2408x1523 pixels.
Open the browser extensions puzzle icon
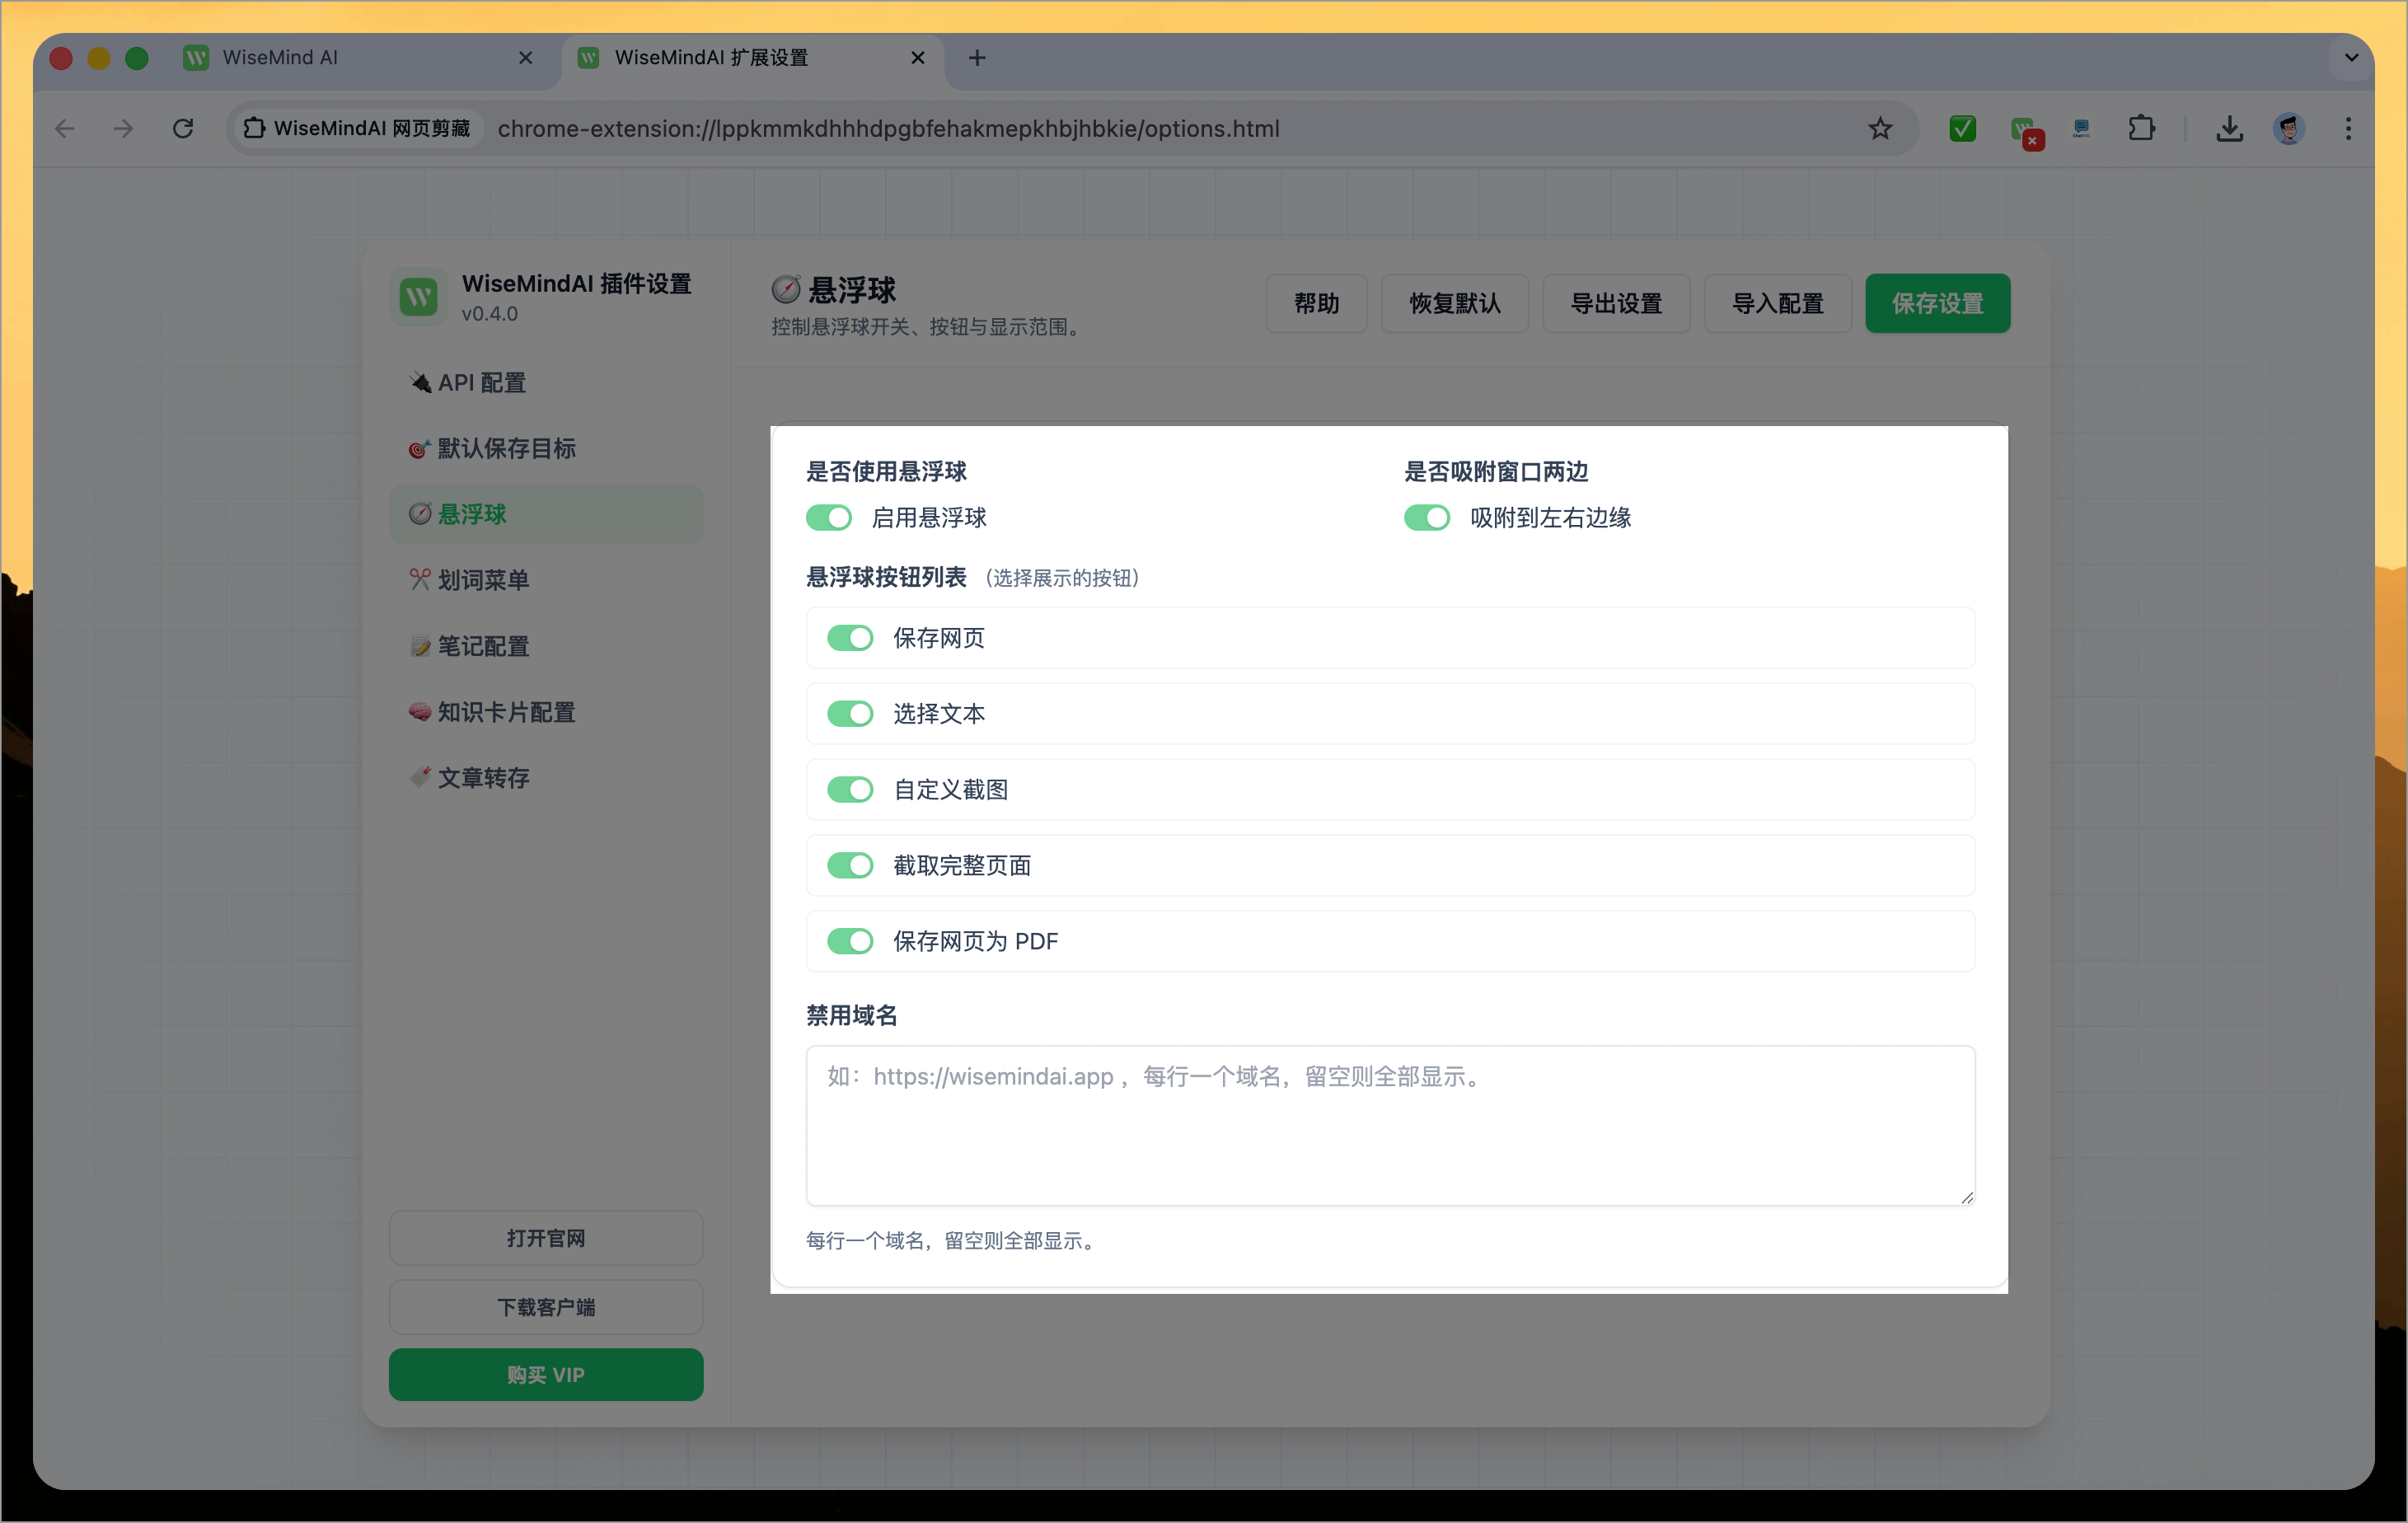[2141, 128]
